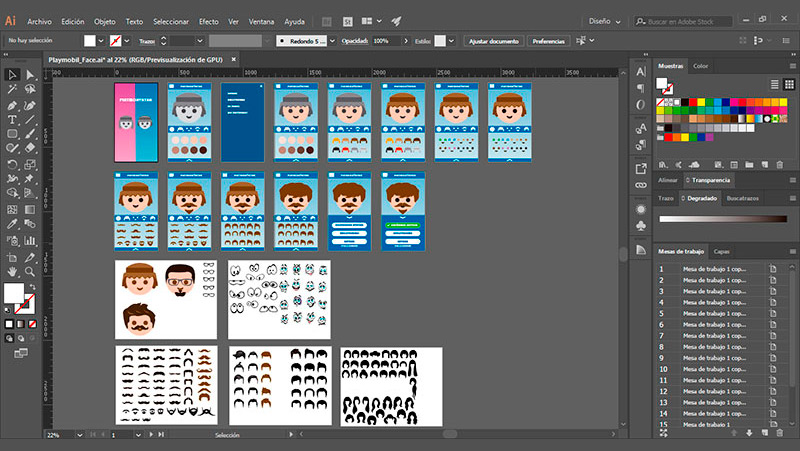800x451 pixels.
Task: Choose the Magic Wand tool
Action: [x=12, y=90]
